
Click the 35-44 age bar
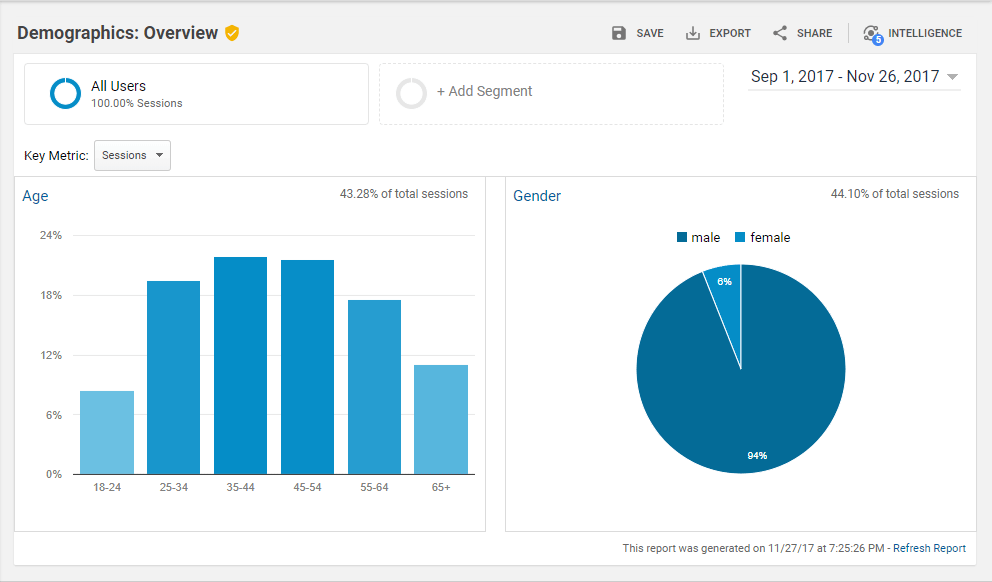coord(240,365)
